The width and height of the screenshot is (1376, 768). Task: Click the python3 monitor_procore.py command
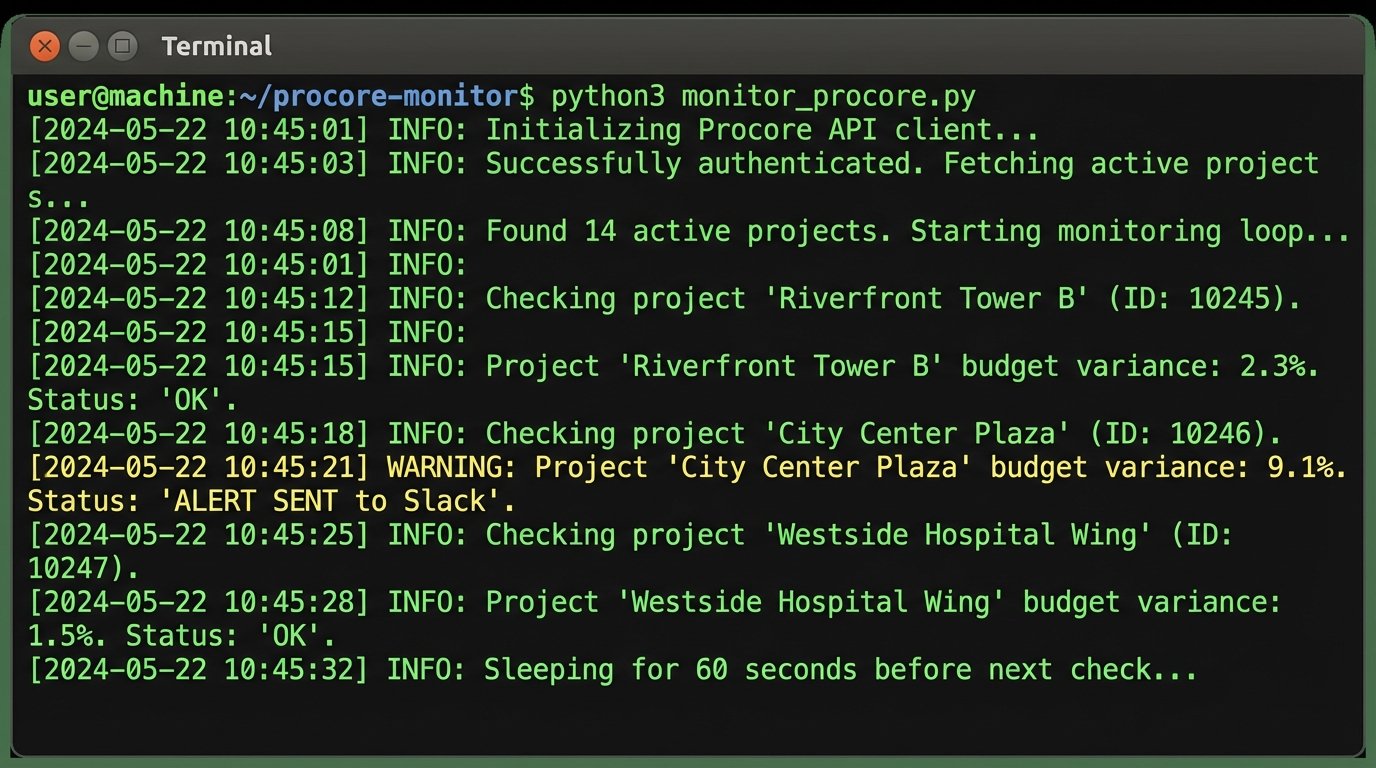(x=763, y=97)
